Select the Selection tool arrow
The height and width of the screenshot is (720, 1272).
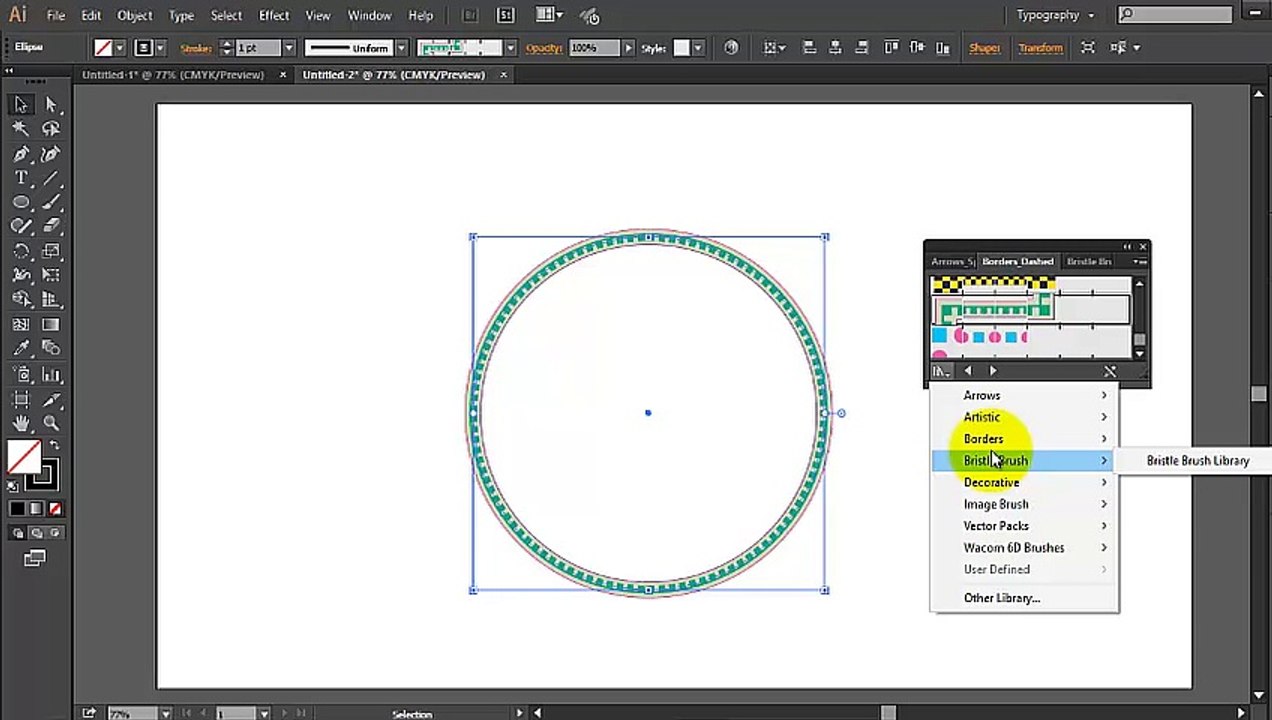click(x=21, y=105)
